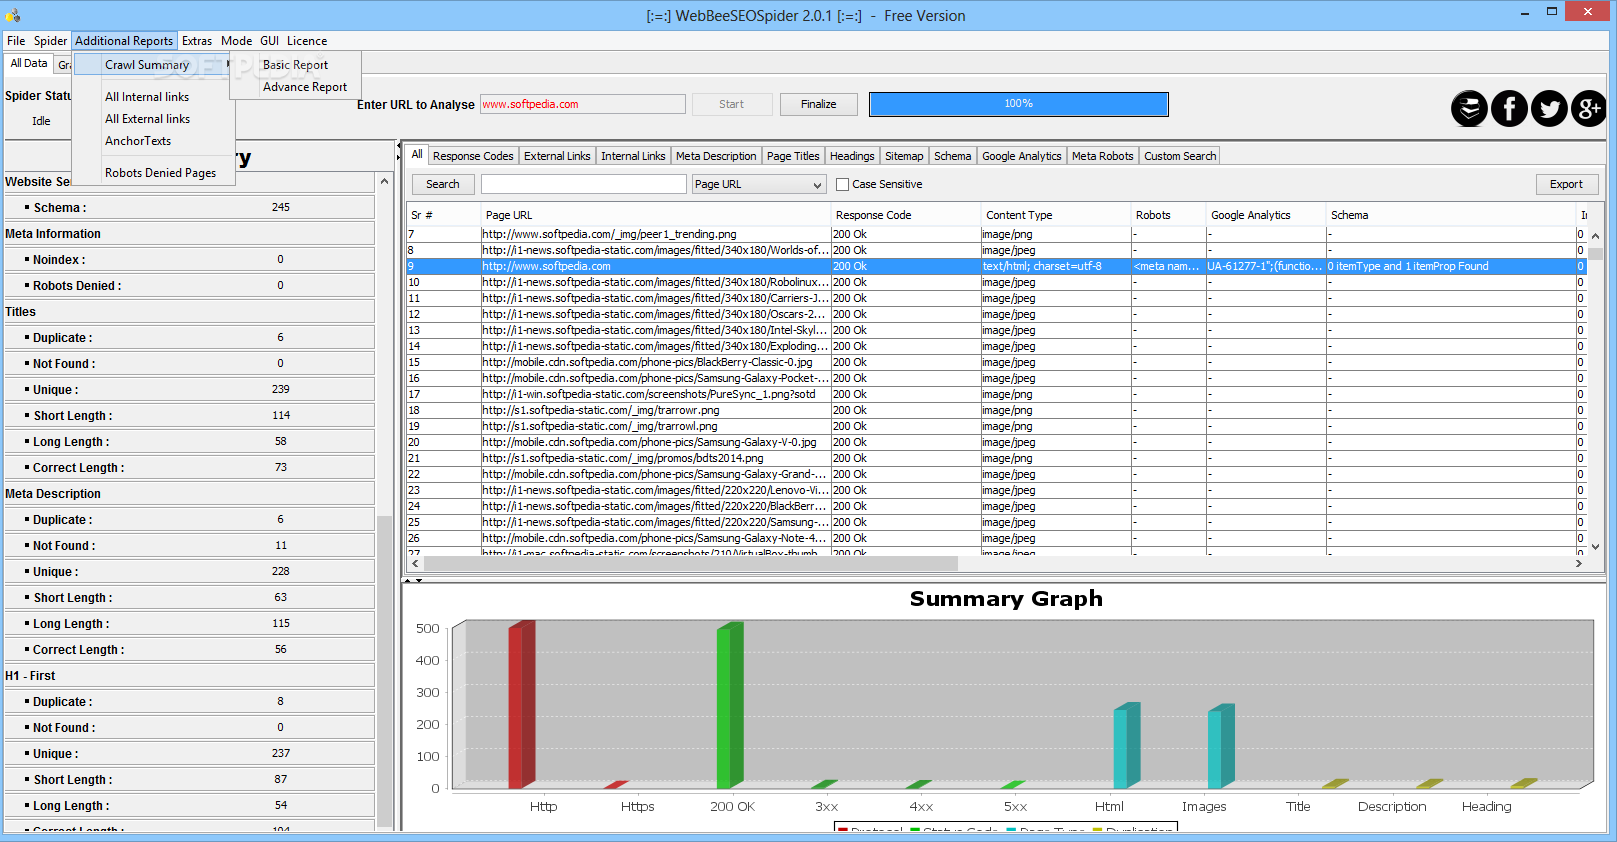Select Robots Denied Pages menu entry

click(x=154, y=173)
